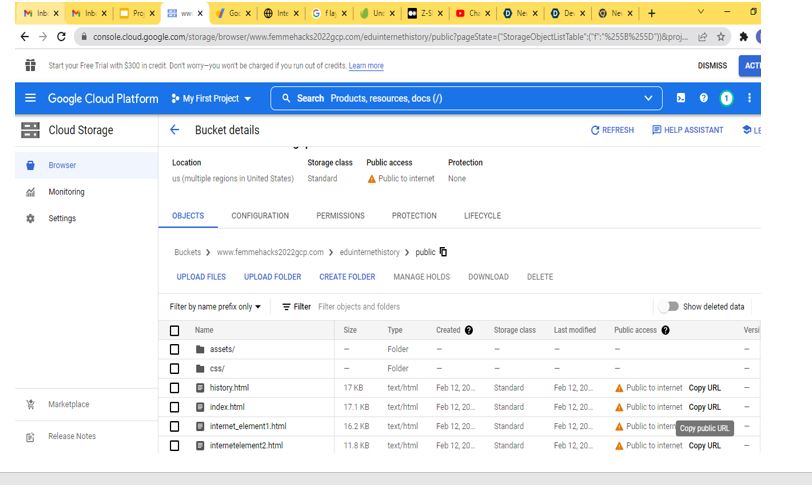Select all objects with header checkbox
Screen dimensions: 812x485
point(175,330)
